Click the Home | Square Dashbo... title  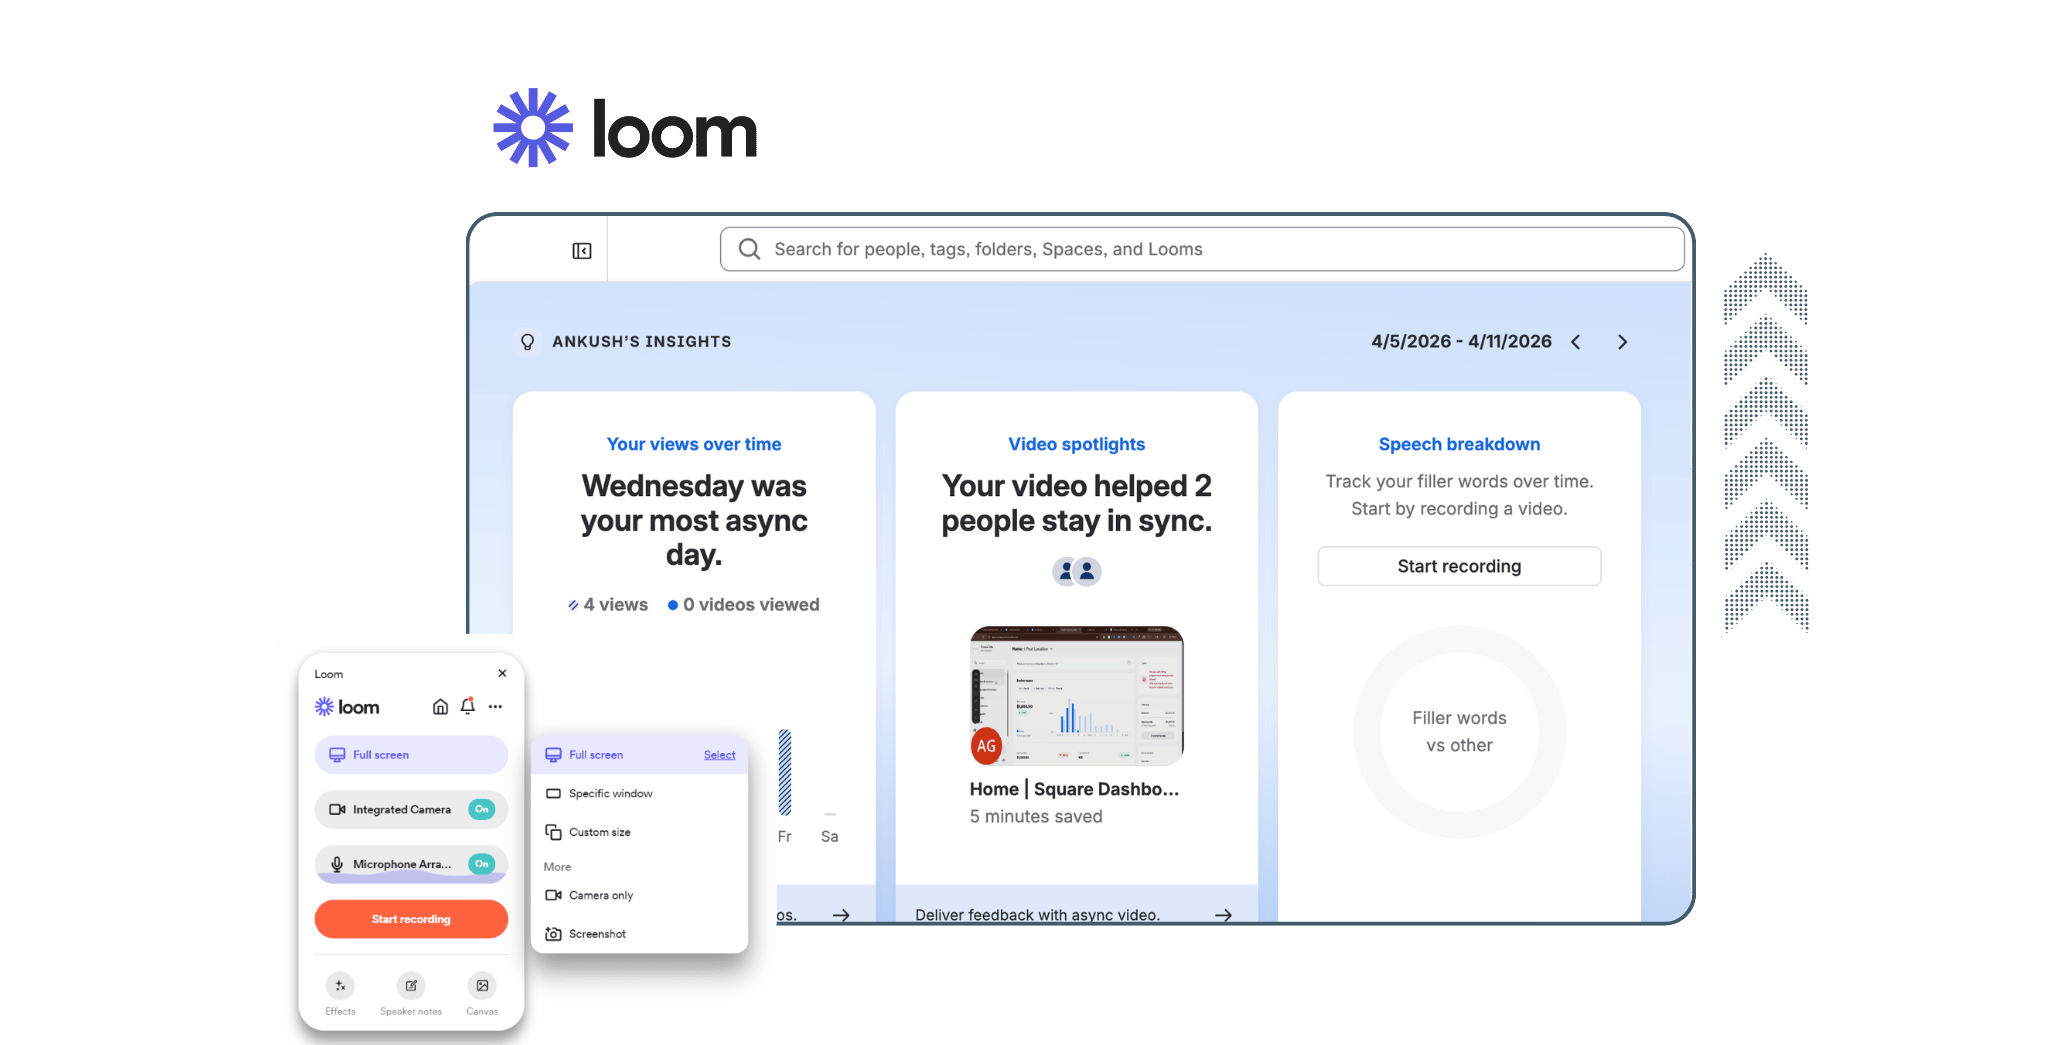(1074, 789)
